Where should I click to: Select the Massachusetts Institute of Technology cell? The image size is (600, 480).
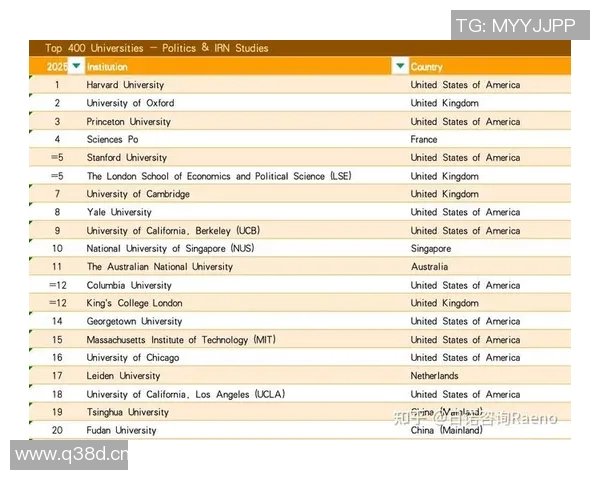[181, 339]
